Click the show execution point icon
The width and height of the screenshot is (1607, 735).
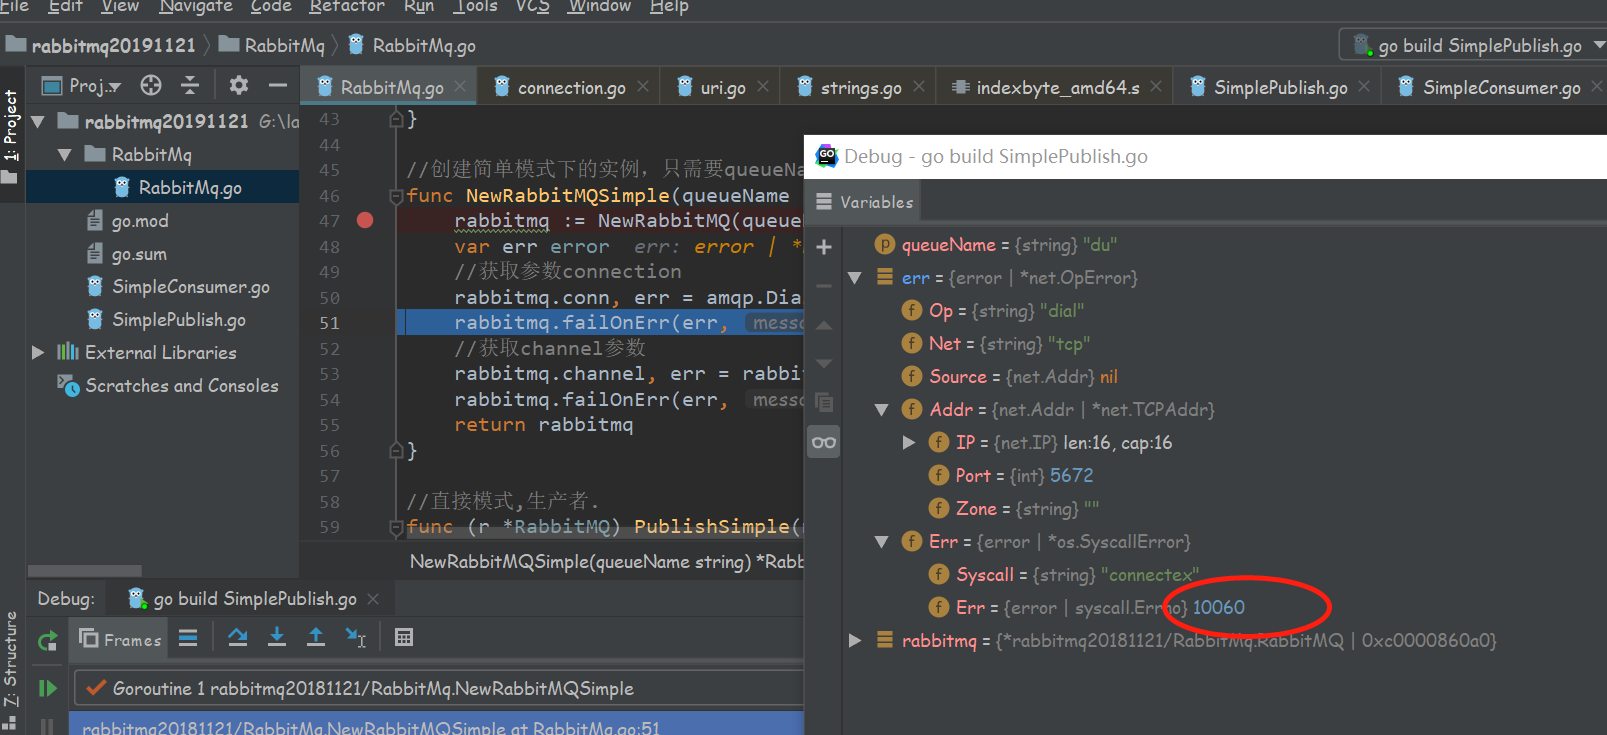(x=188, y=638)
